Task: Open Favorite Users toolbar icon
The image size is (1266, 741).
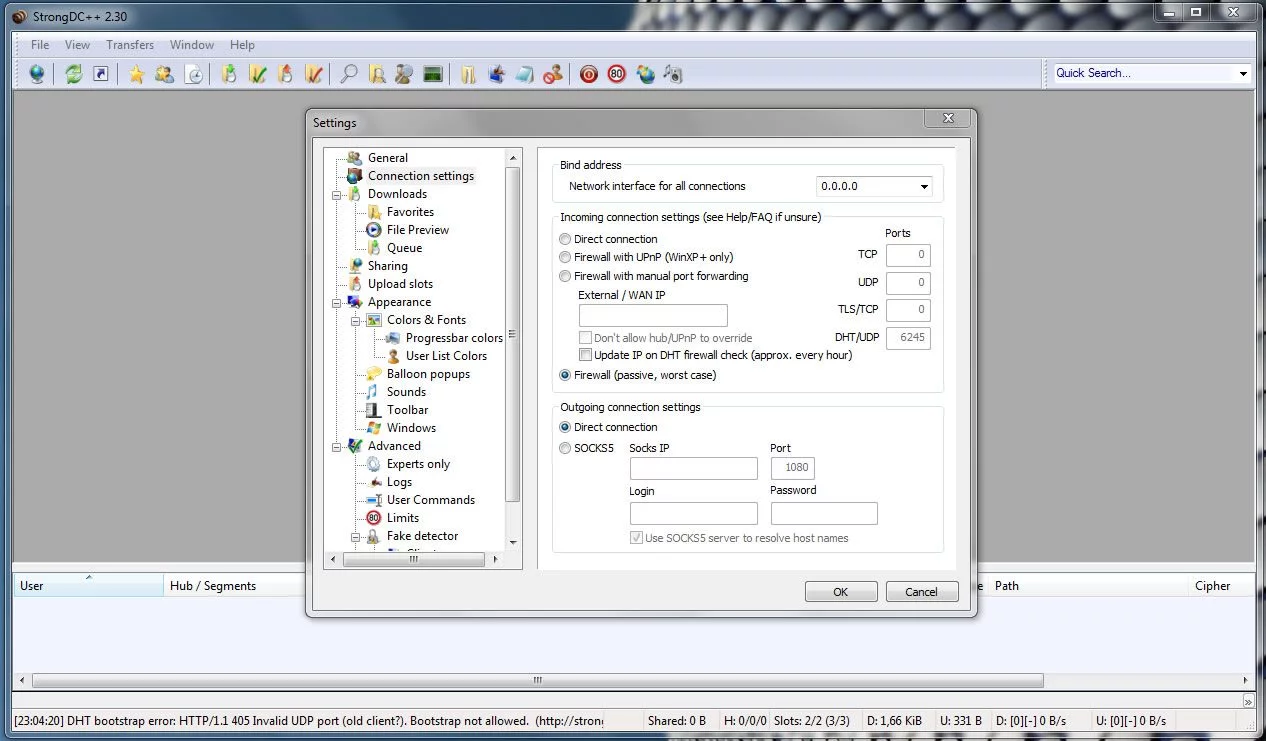Action: (165, 74)
